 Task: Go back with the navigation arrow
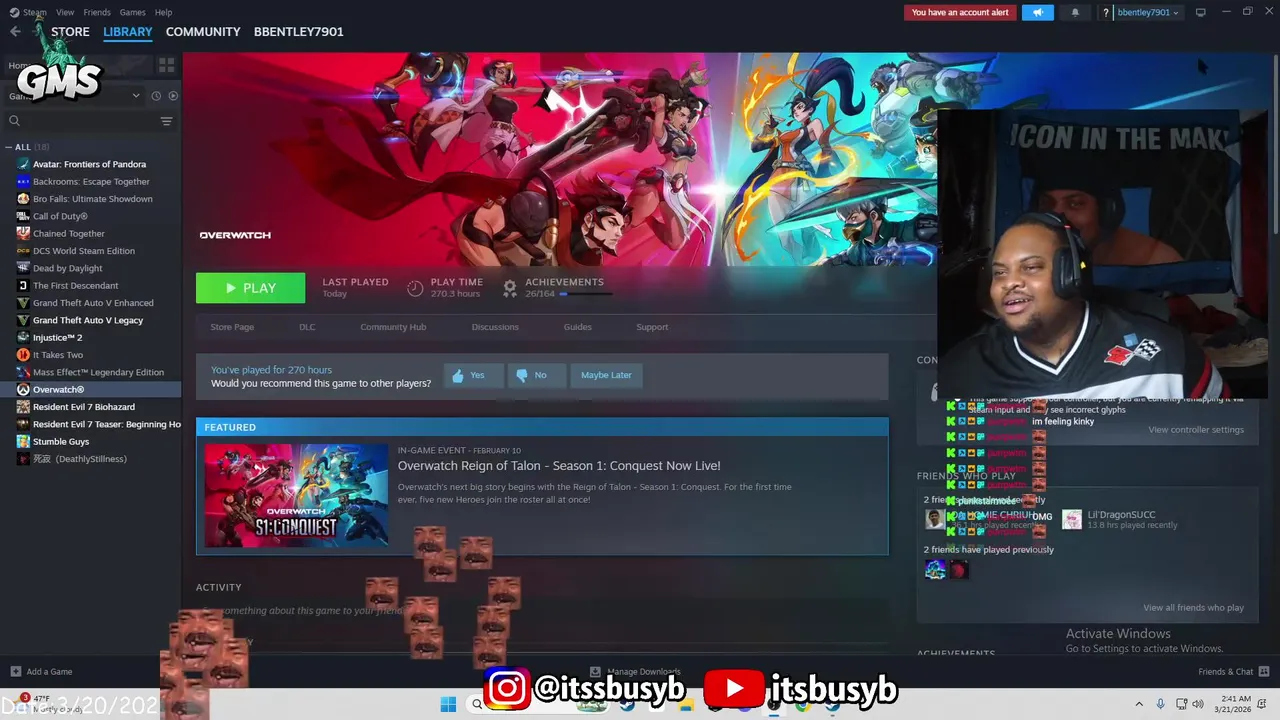point(15,32)
